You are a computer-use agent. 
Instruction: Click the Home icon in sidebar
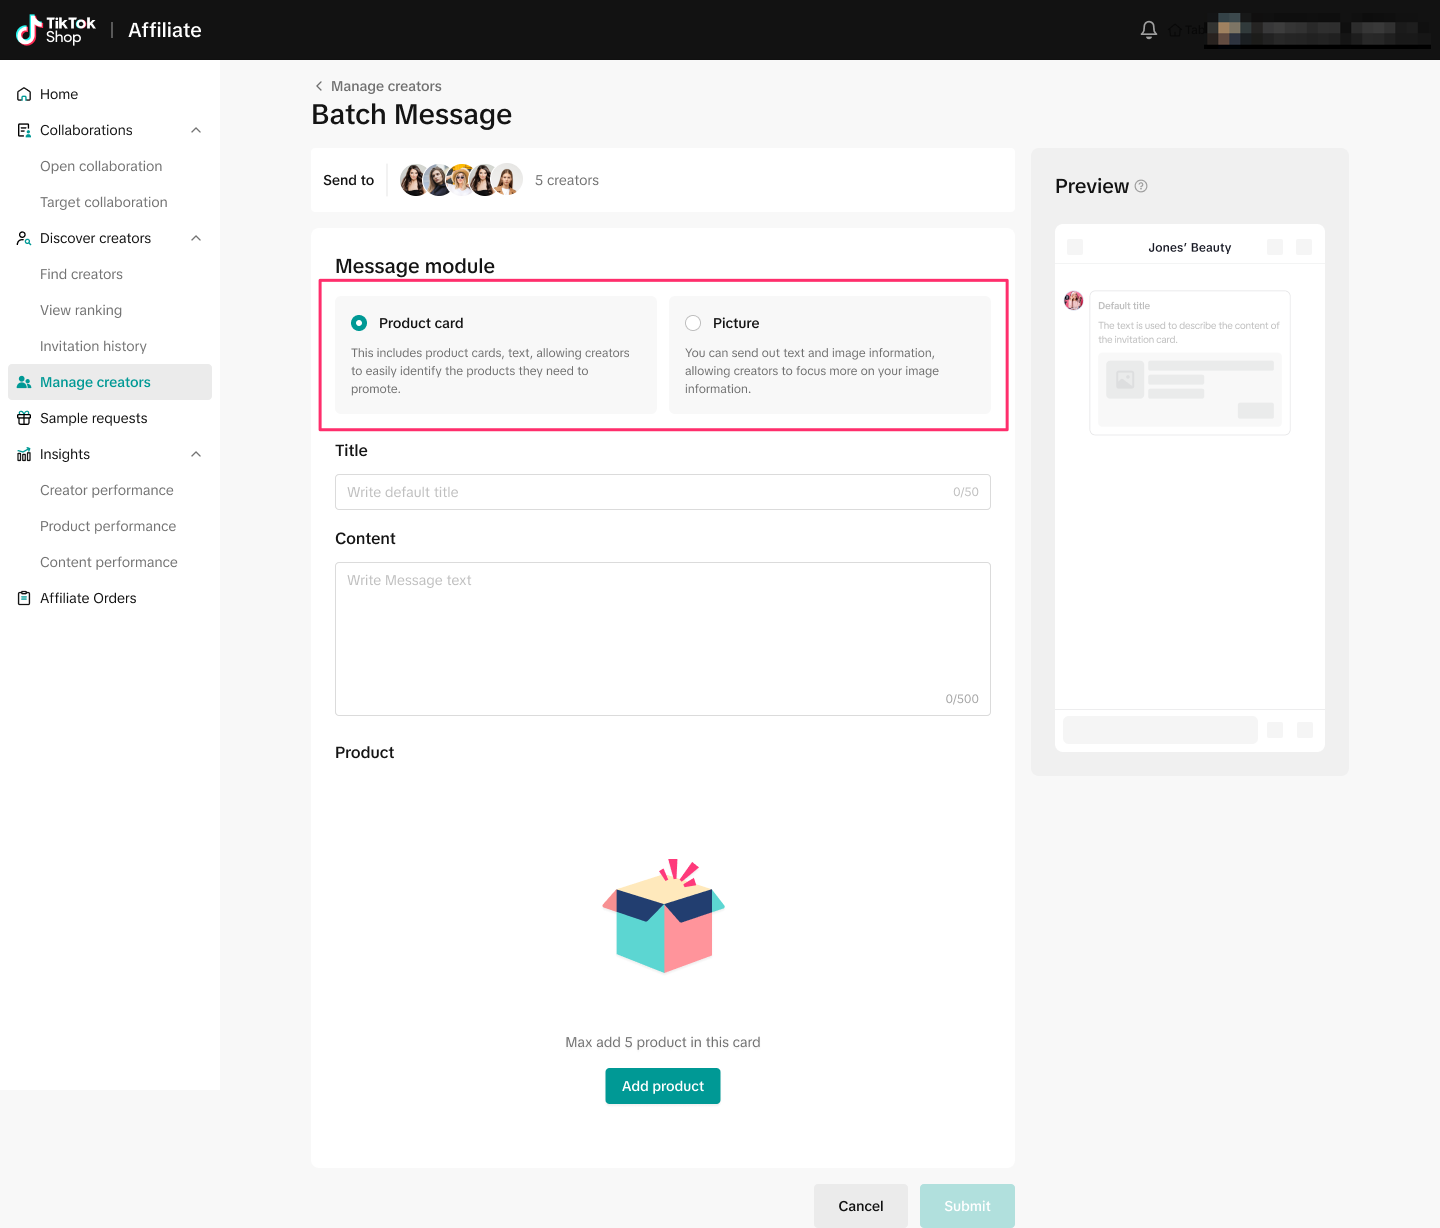(x=24, y=94)
